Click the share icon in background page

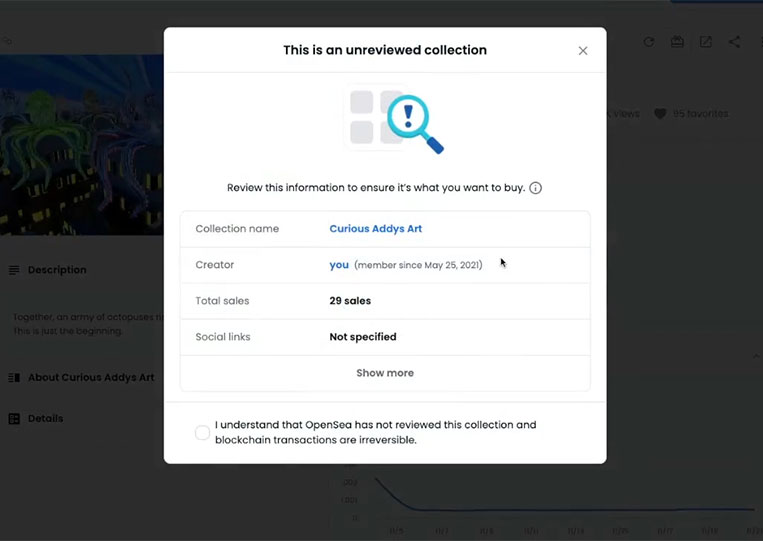tap(734, 42)
